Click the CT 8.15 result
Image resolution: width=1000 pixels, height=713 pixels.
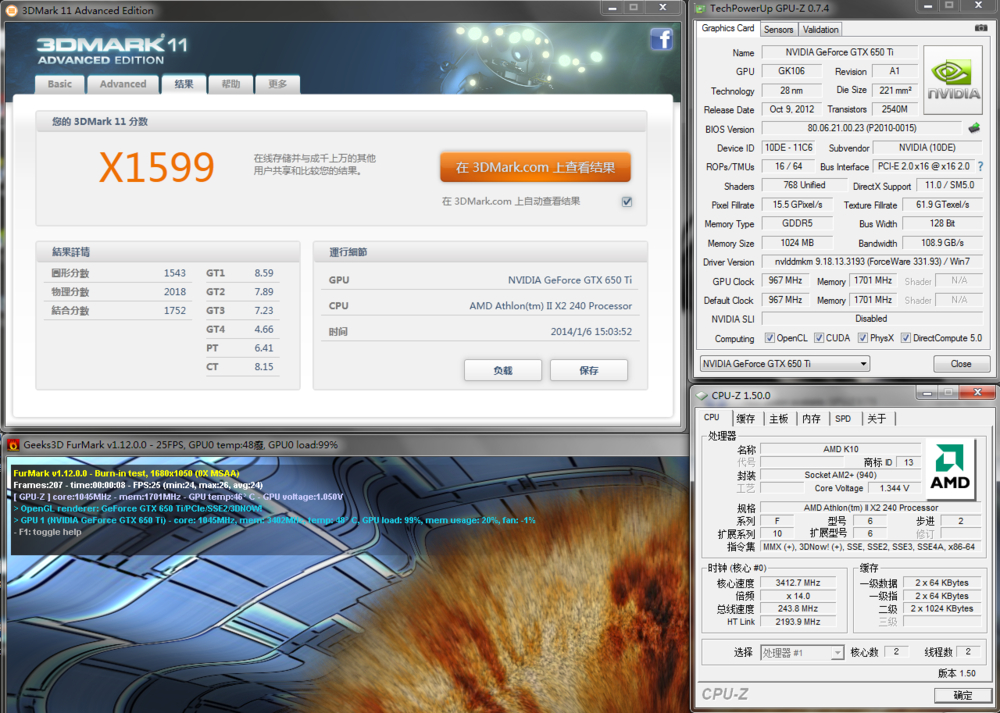coord(242,367)
